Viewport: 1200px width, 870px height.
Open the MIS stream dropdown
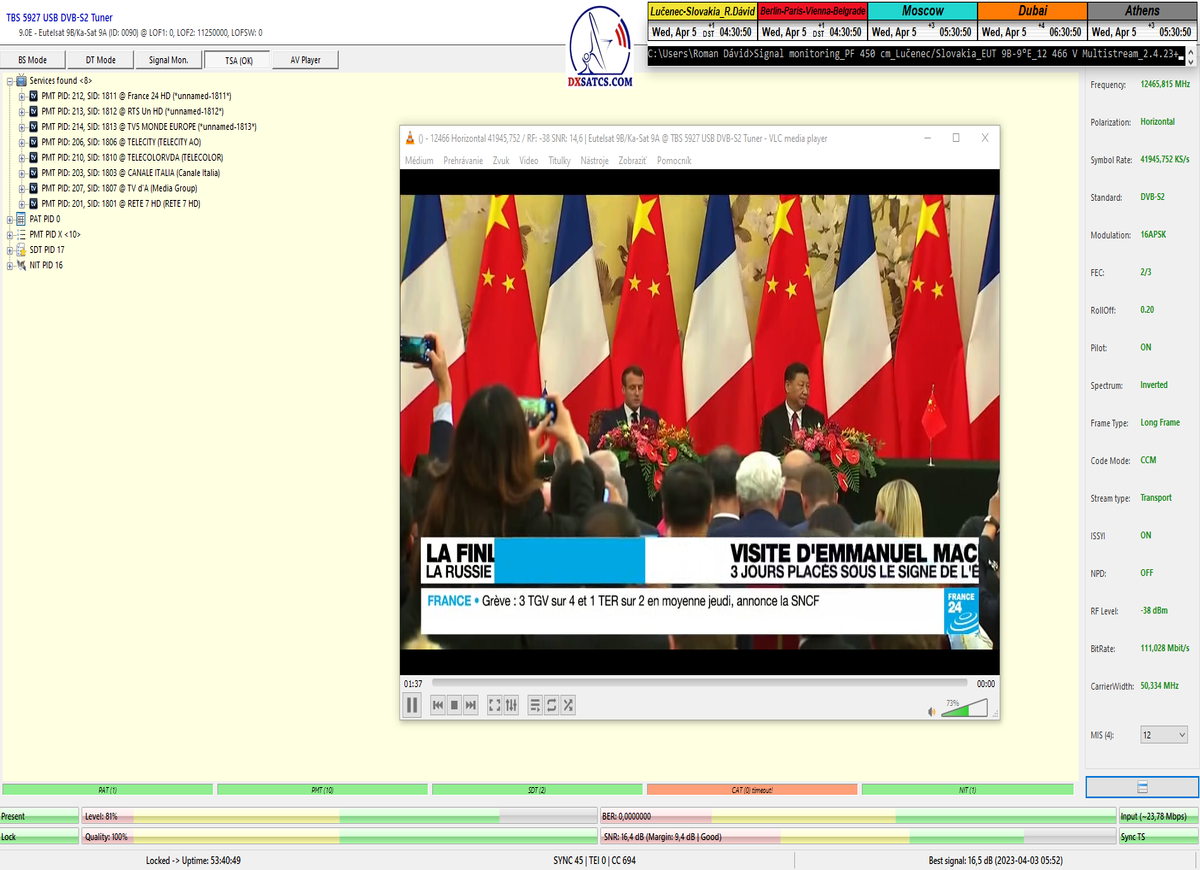[x=1163, y=735]
